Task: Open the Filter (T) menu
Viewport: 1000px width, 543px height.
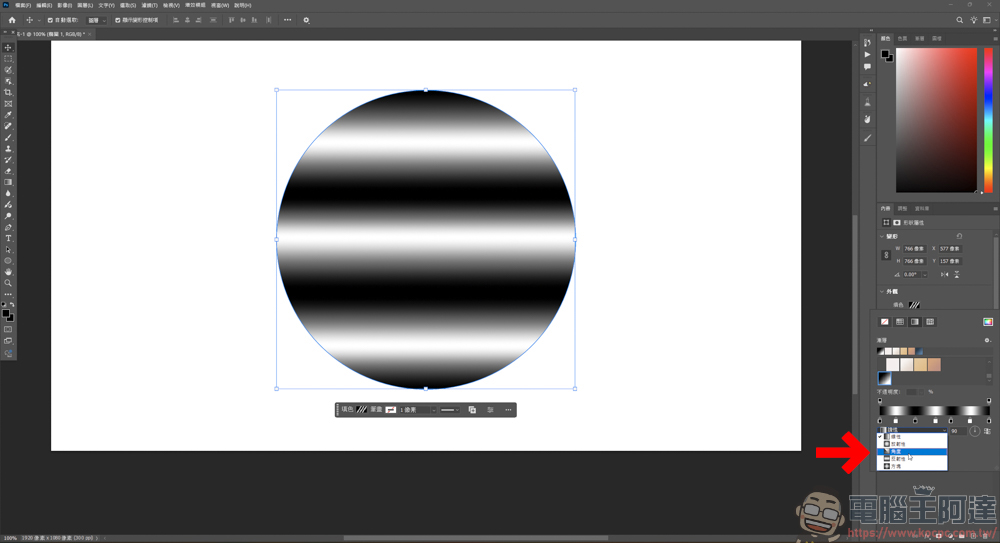Action: pyautogui.click(x=149, y=5)
